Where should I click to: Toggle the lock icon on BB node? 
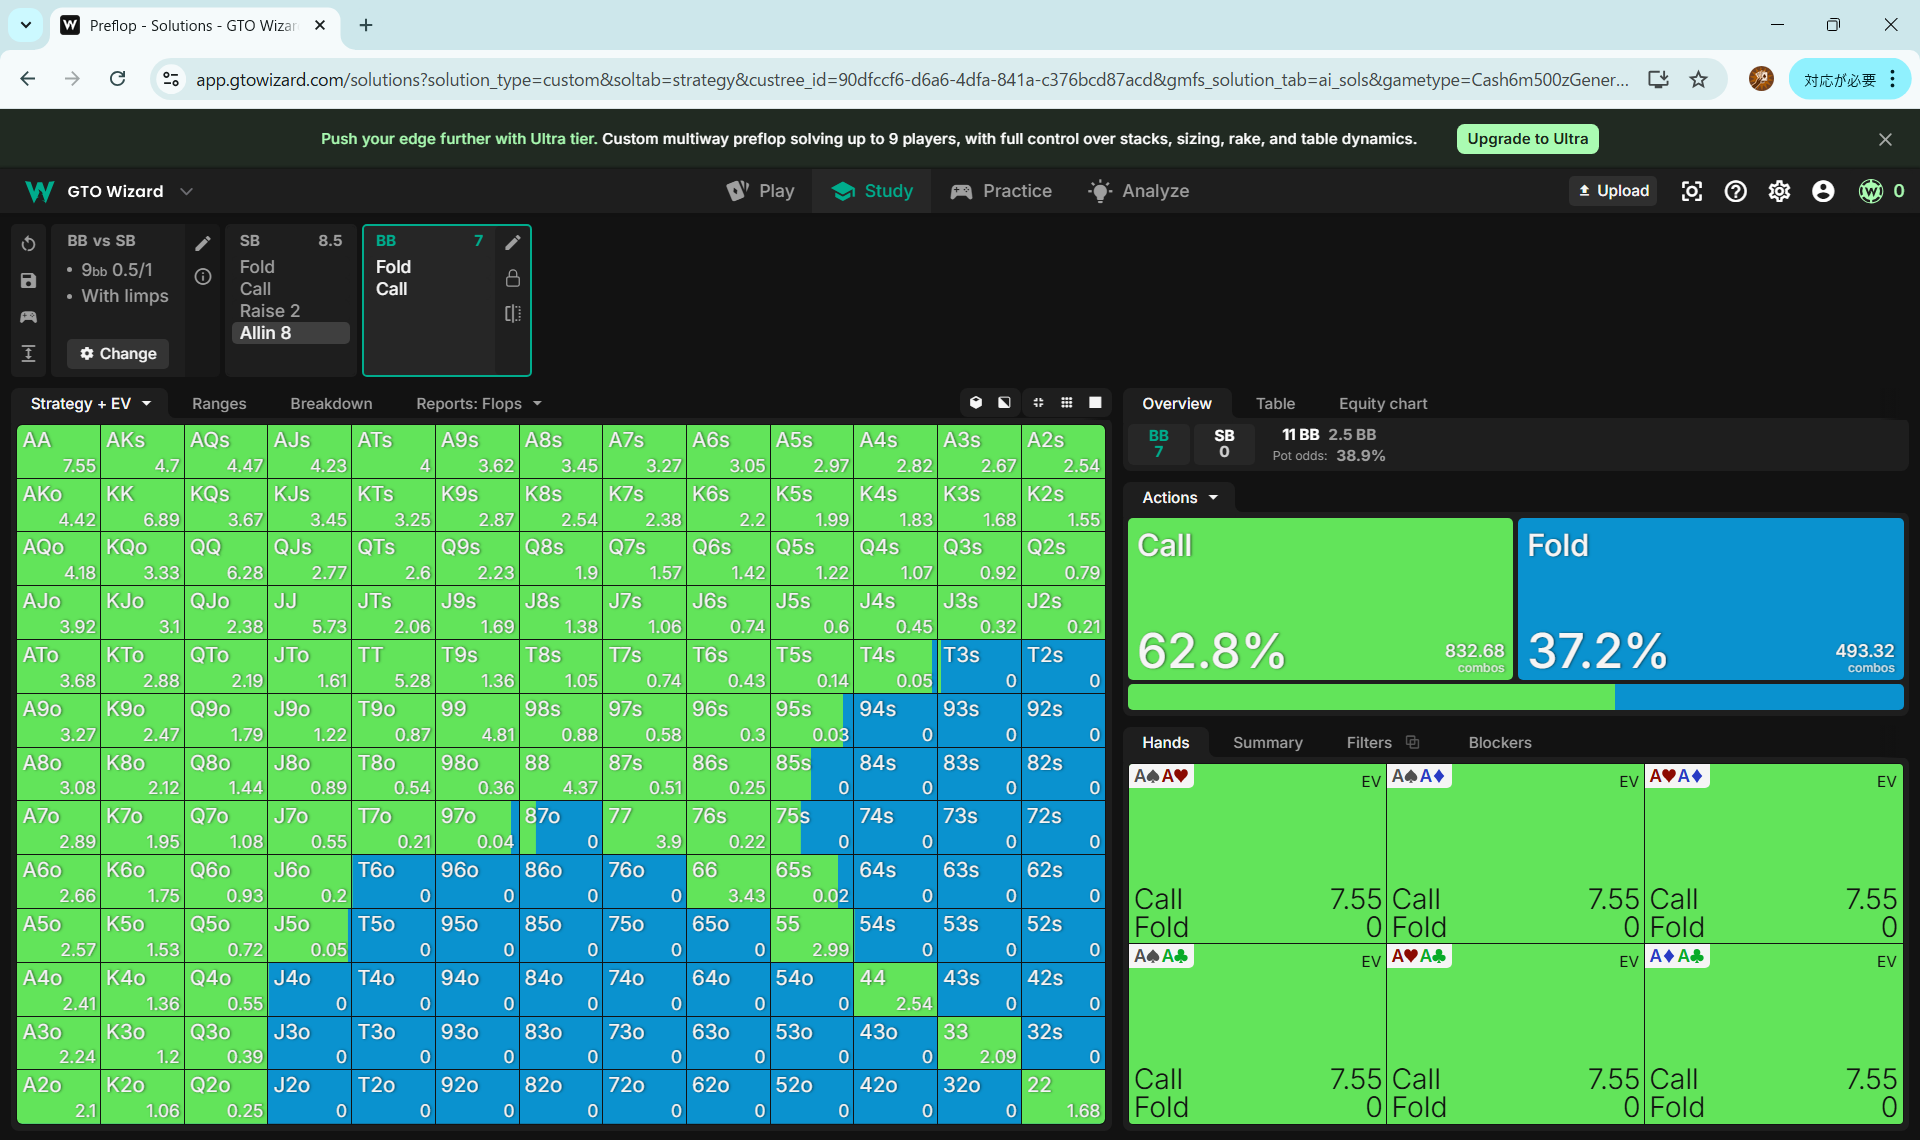(513, 278)
